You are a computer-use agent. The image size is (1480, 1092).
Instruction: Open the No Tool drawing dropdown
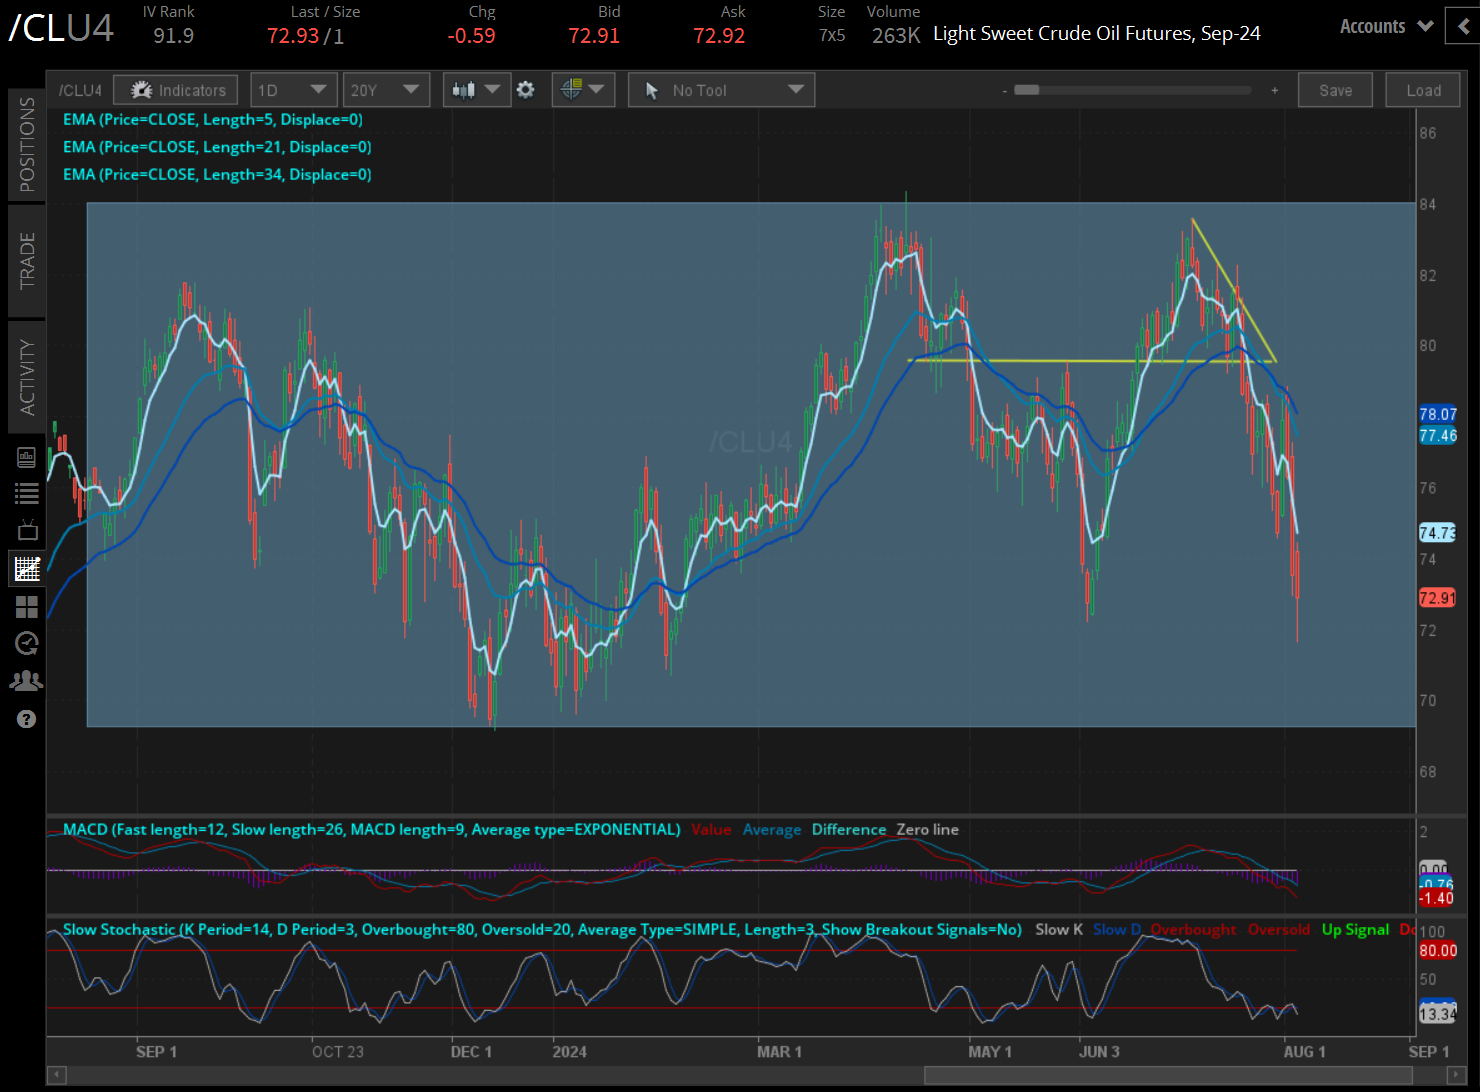tap(720, 89)
